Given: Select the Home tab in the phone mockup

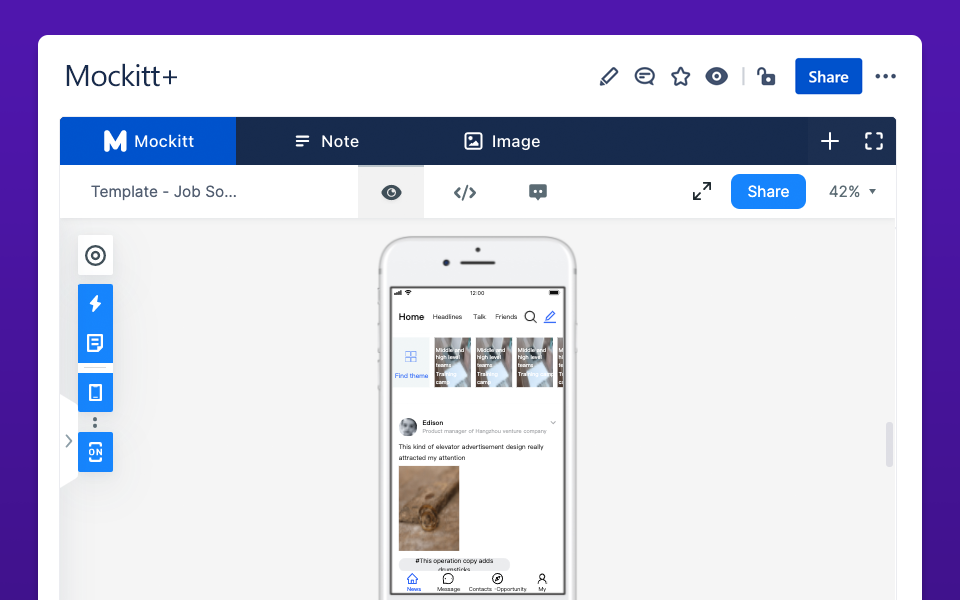Looking at the screenshot, I should 411,317.
